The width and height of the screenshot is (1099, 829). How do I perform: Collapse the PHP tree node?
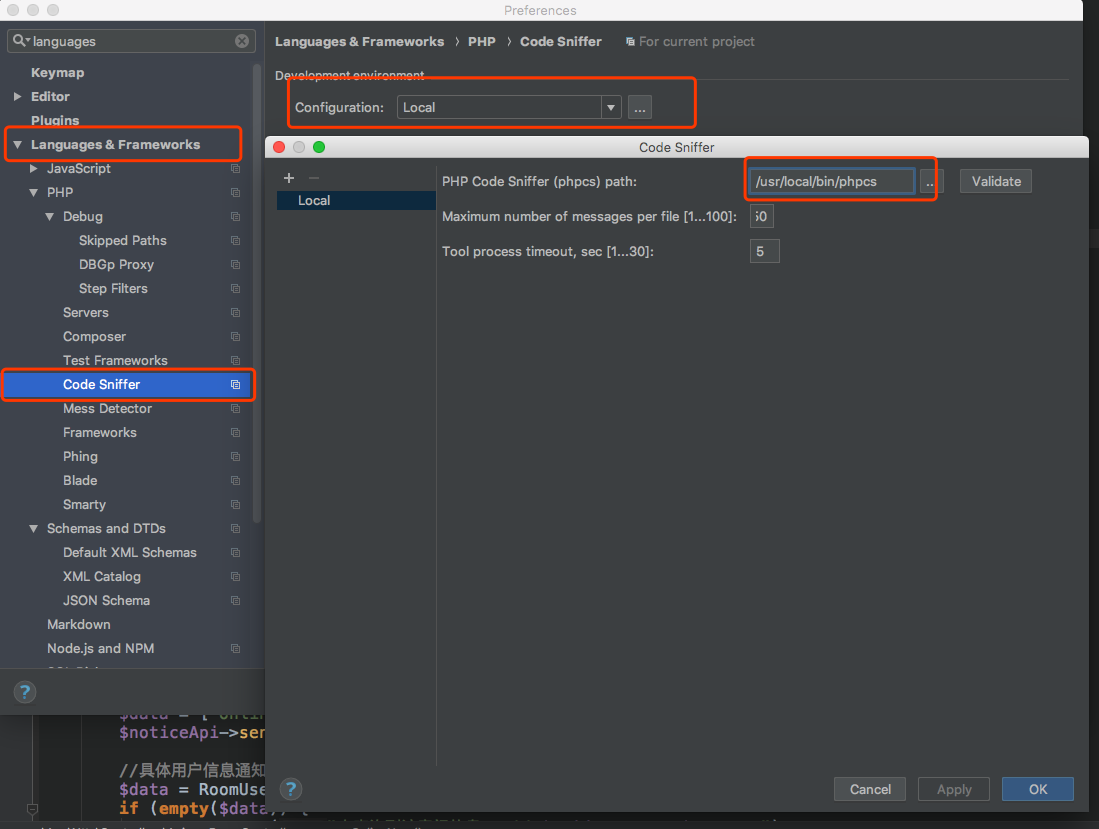[34, 193]
